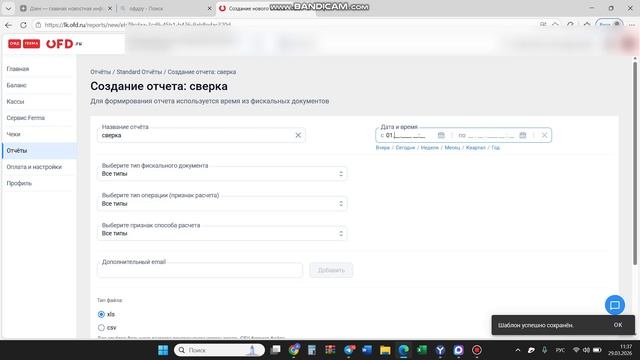The width and height of the screenshot is (640, 360).
Task: Dismiss the notification with OK
Action: [x=618, y=325]
